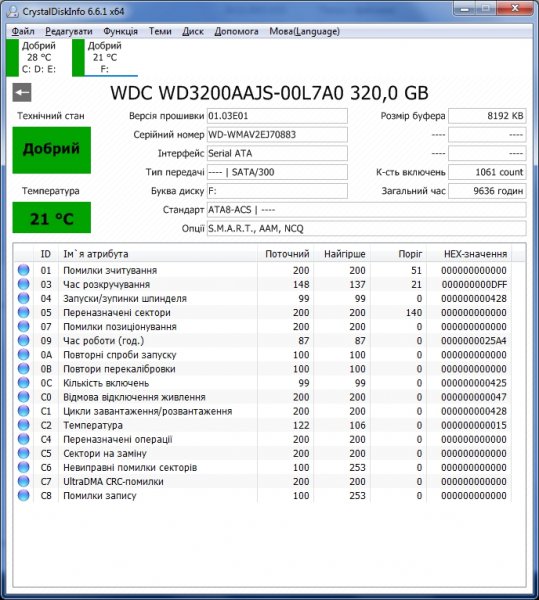
Task: Click status orb for C7 UltraDMA CRC-помилки
Action: click(23, 481)
